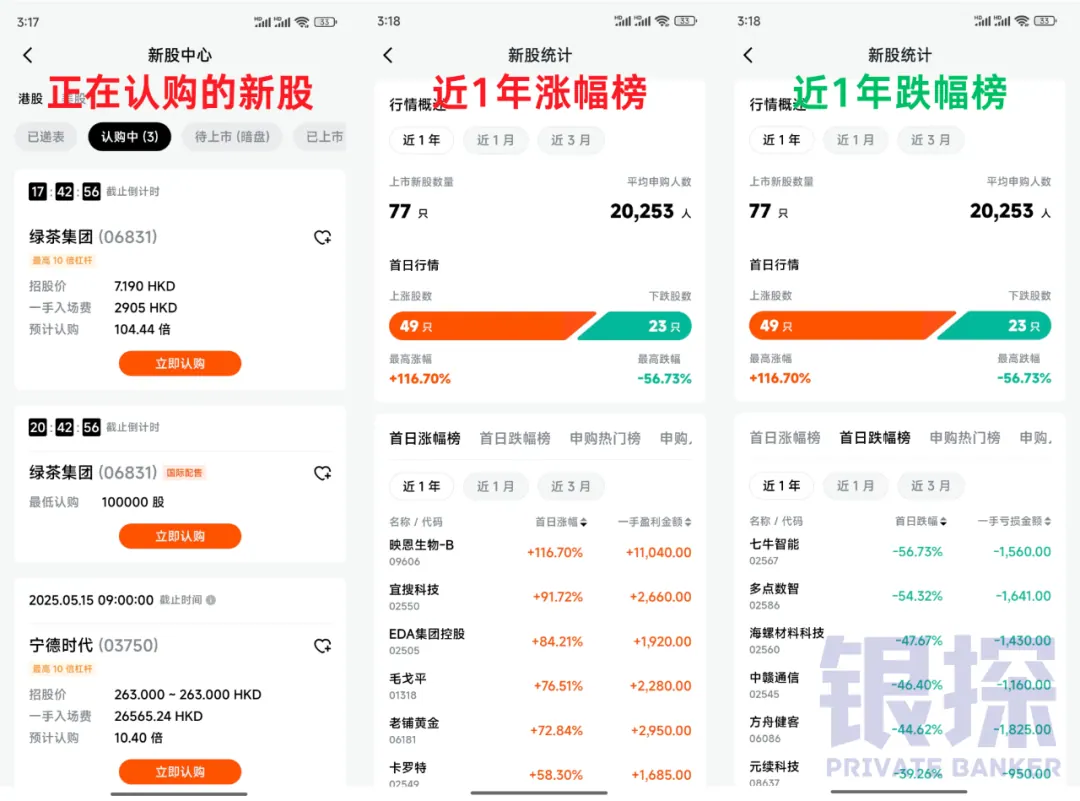Sort by 首日涨幅 column arrows
The image size is (1080, 801).
pos(583,523)
